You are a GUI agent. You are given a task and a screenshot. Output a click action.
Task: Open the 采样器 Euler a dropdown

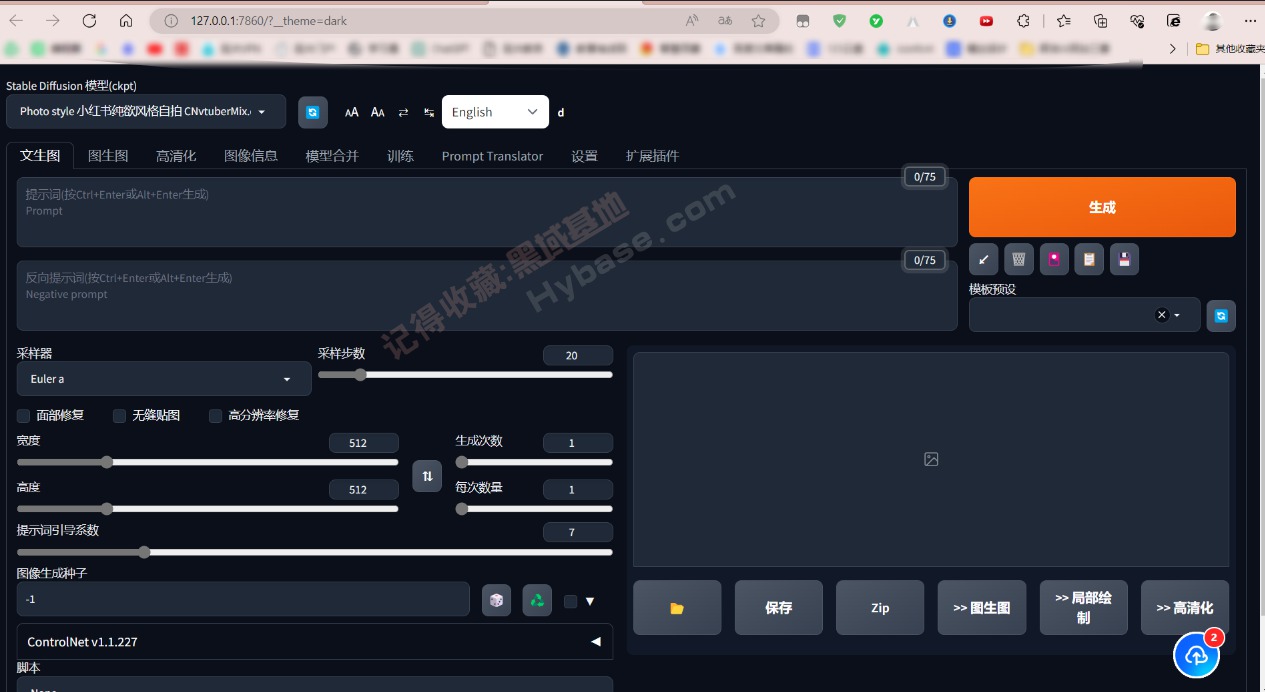(164, 379)
